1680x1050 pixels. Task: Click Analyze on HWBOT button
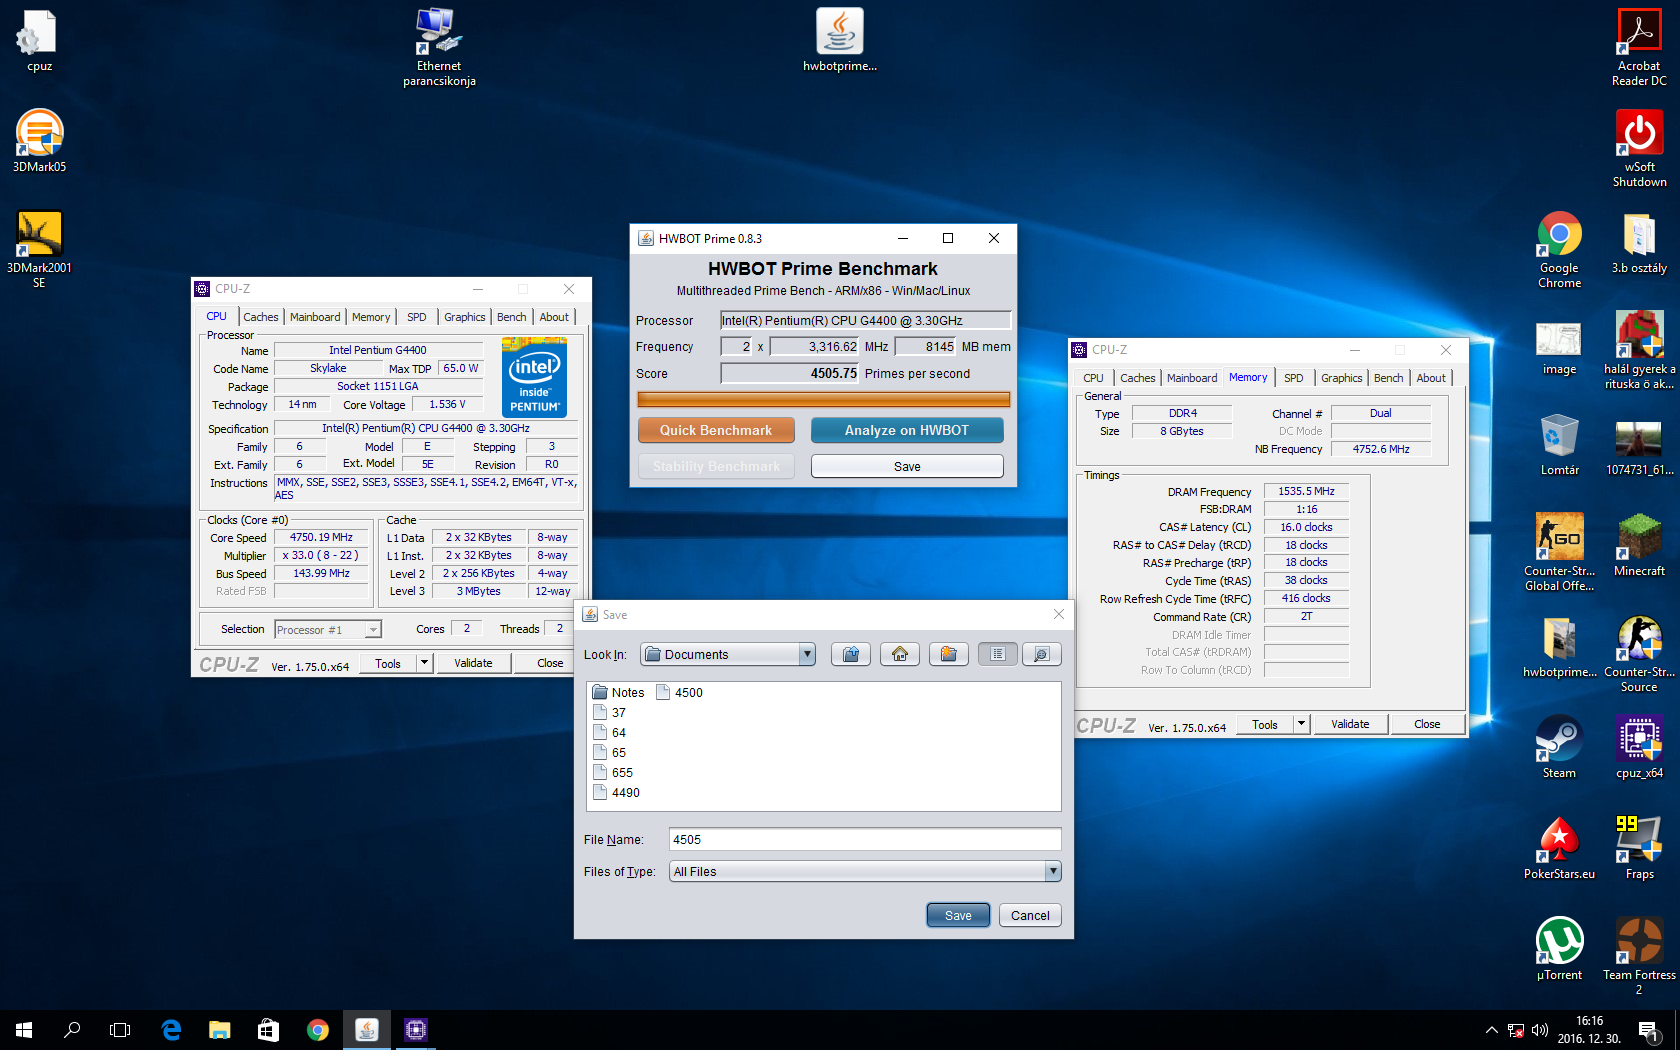(x=907, y=430)
